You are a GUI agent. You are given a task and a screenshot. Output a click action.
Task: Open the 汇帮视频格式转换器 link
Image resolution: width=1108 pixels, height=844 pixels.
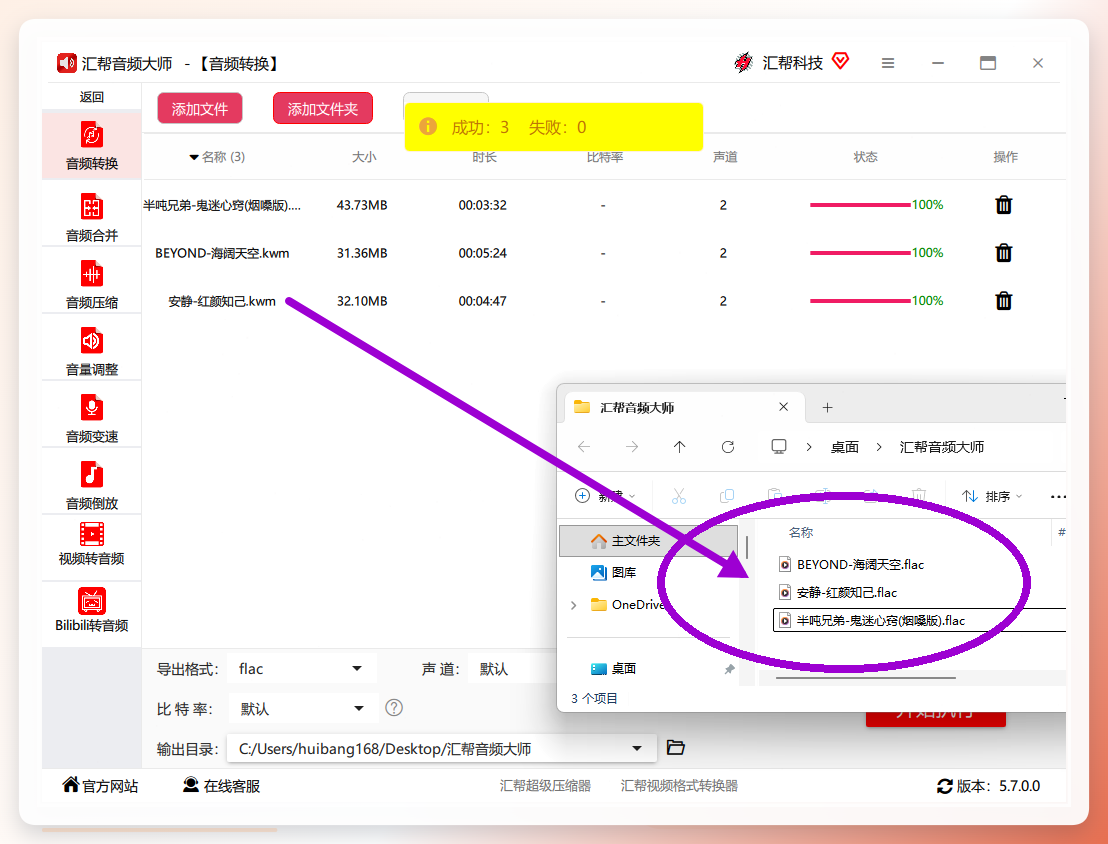(679, 786)
